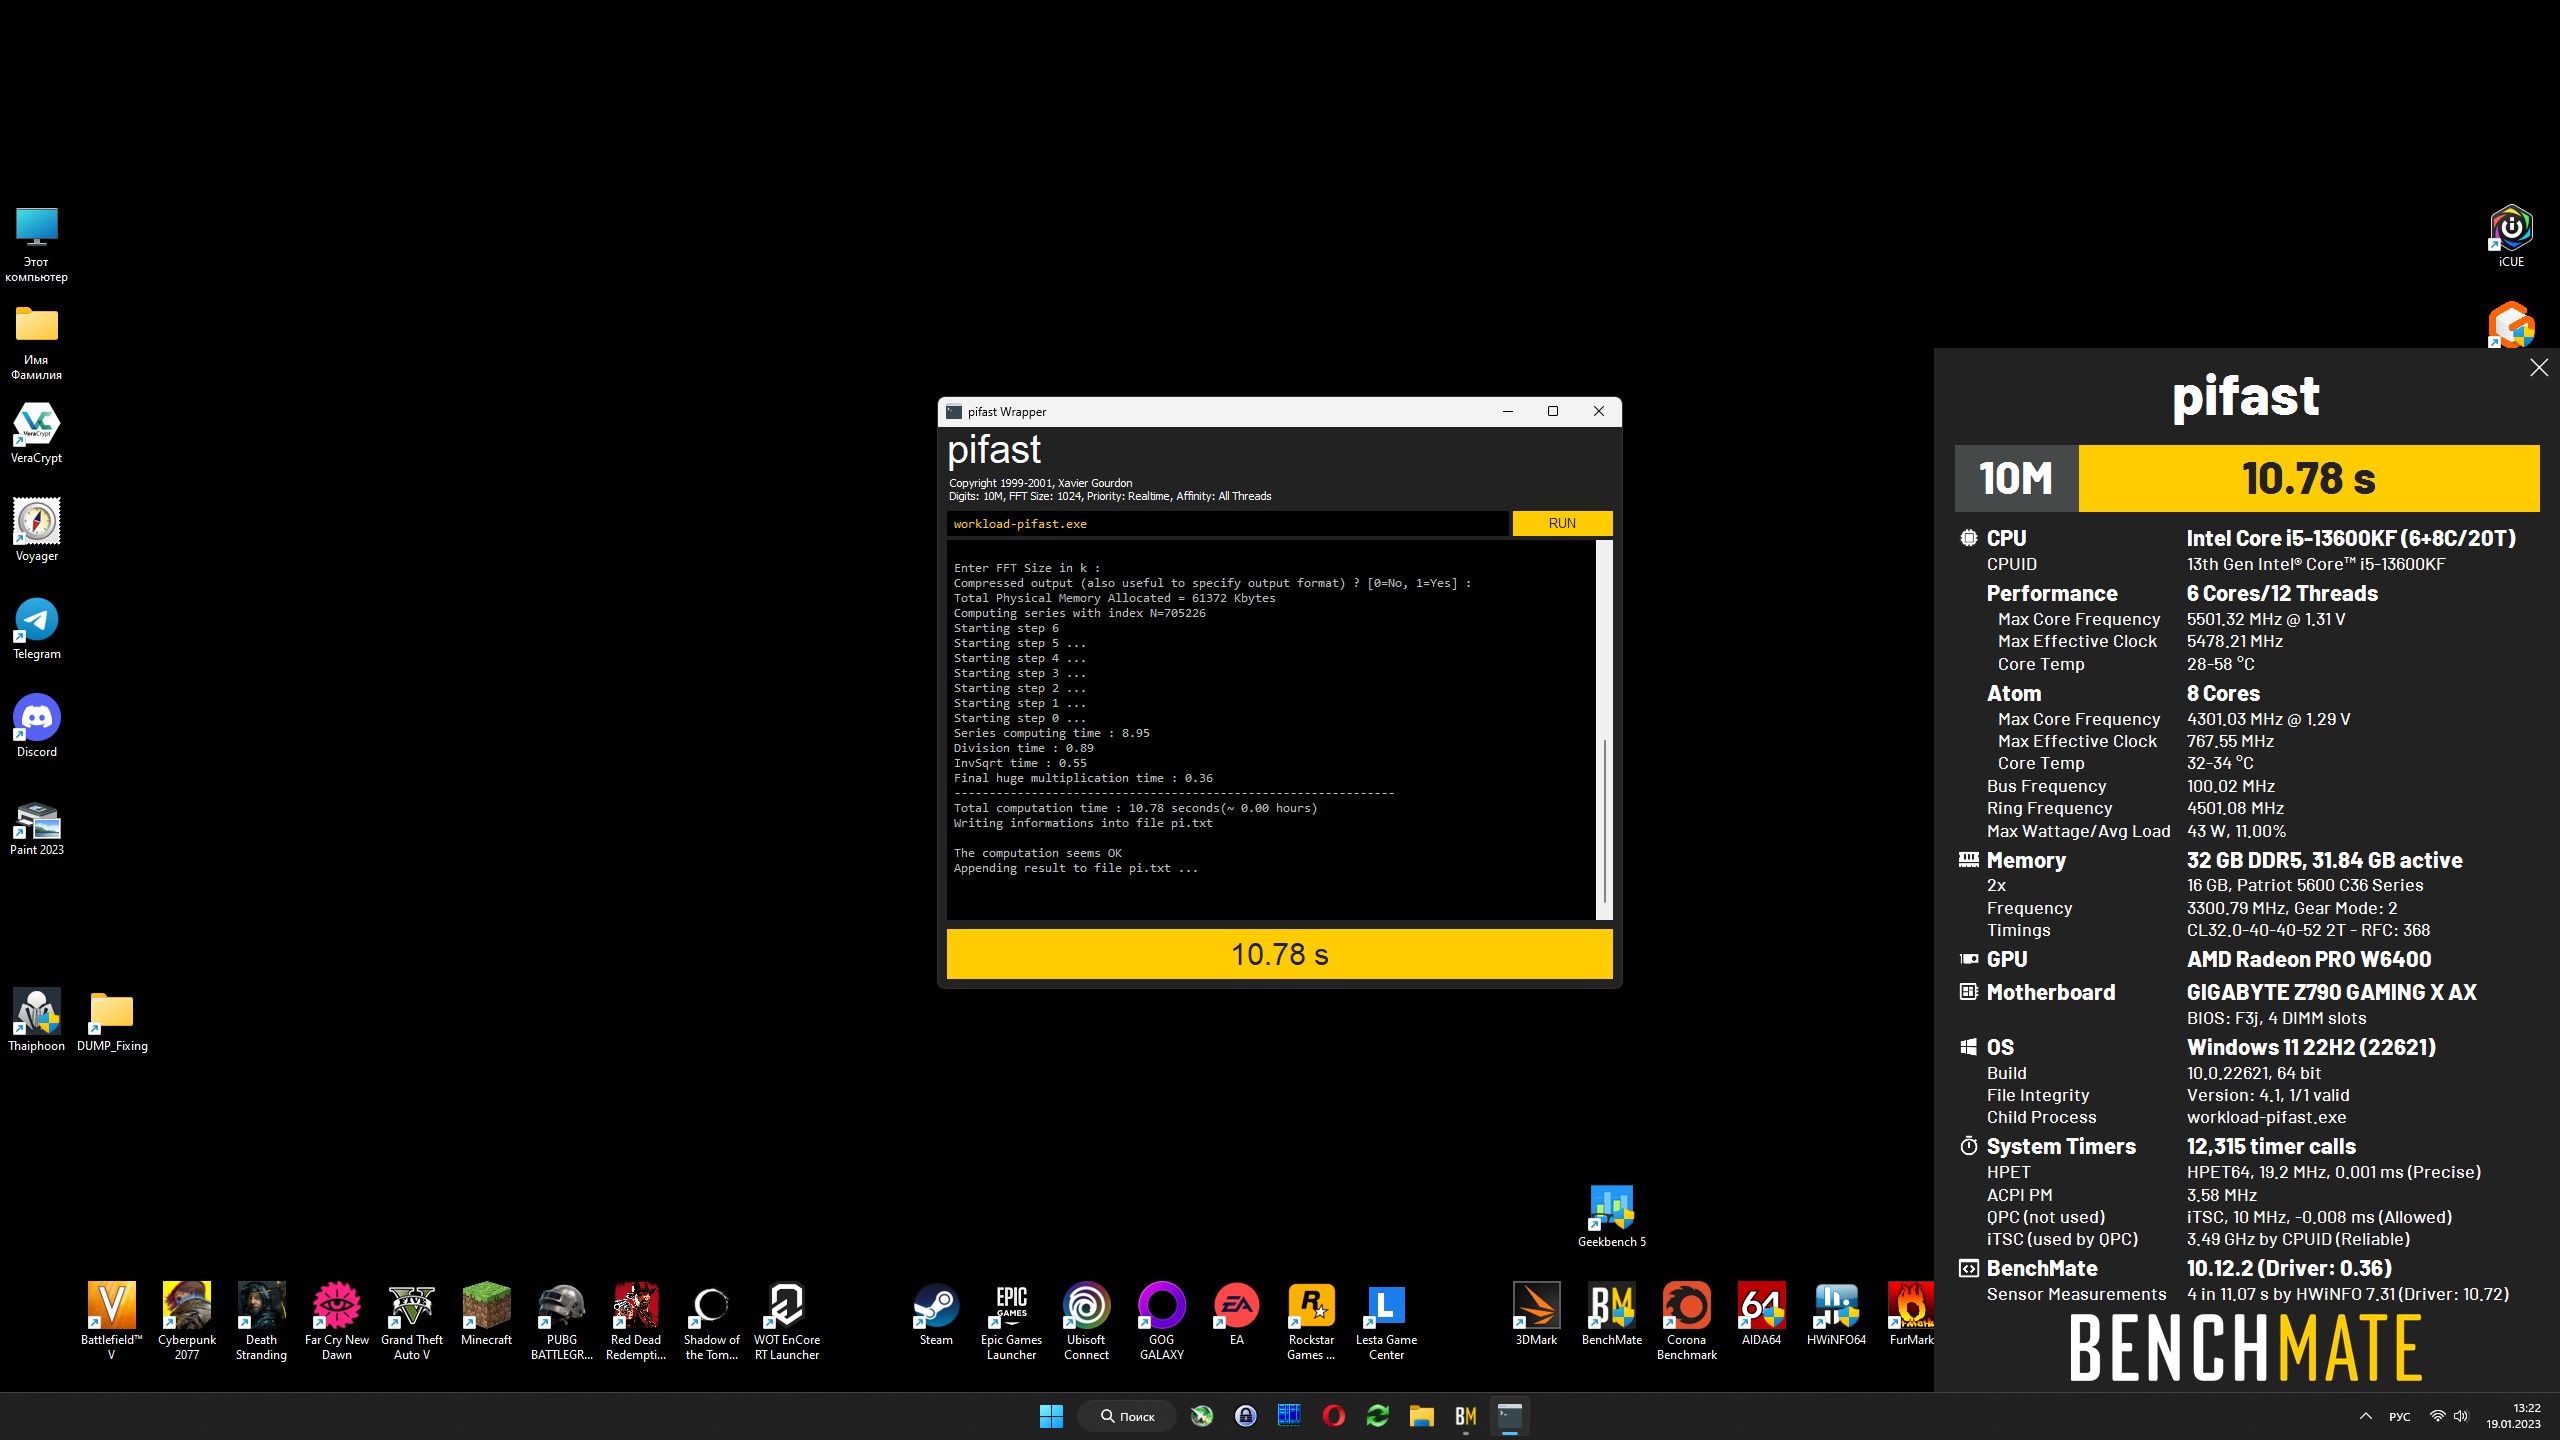Click the workload-pifast.exe input field
Image resolution: width=2560 pixels, height=1440 pixels.
pos(1227,523)
